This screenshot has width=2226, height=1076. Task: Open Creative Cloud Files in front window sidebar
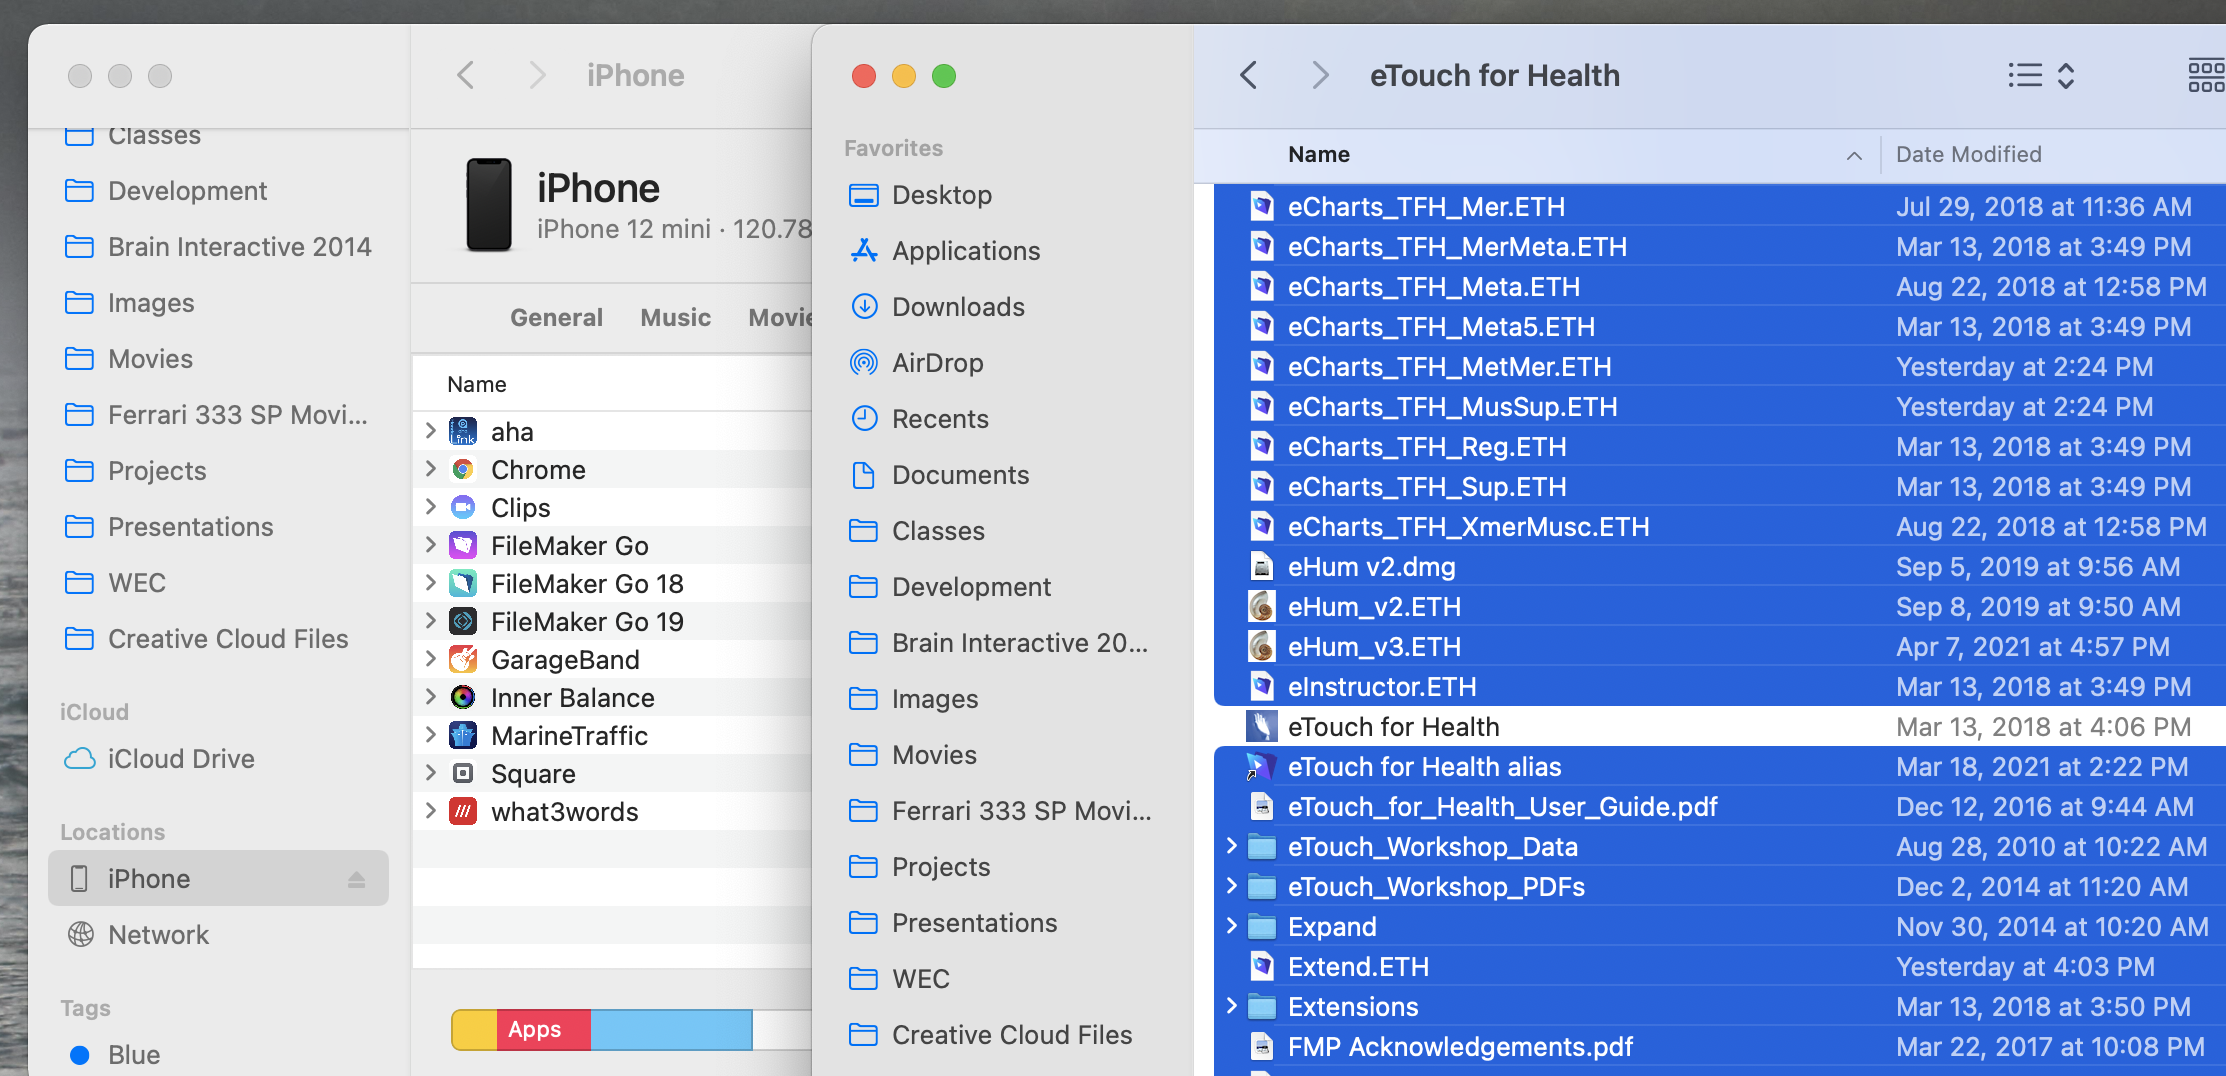(x=1011, y=1035)
